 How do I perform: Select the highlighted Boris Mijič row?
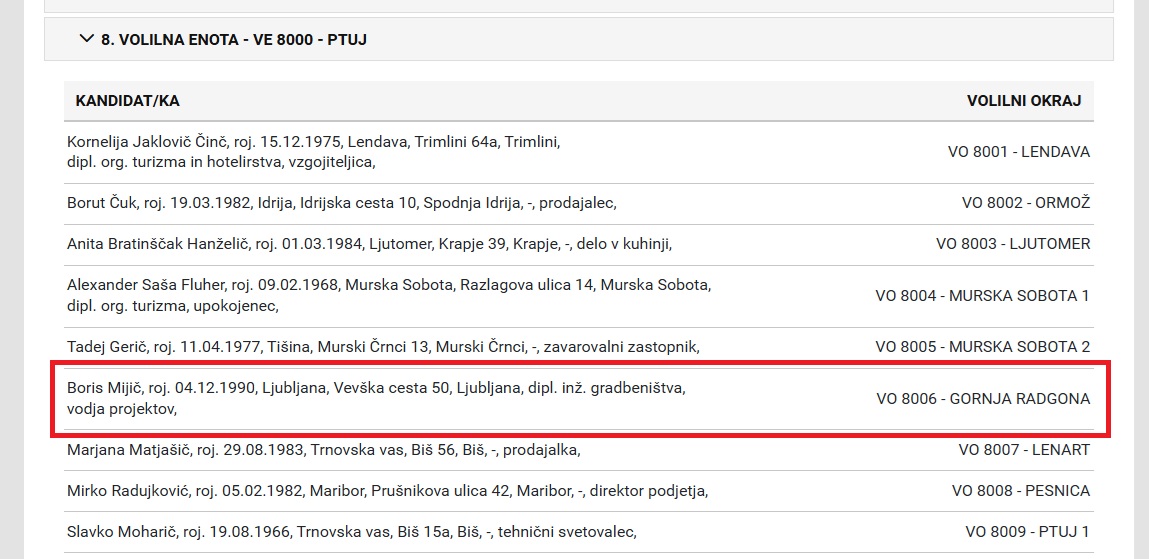tap(579, 399)
